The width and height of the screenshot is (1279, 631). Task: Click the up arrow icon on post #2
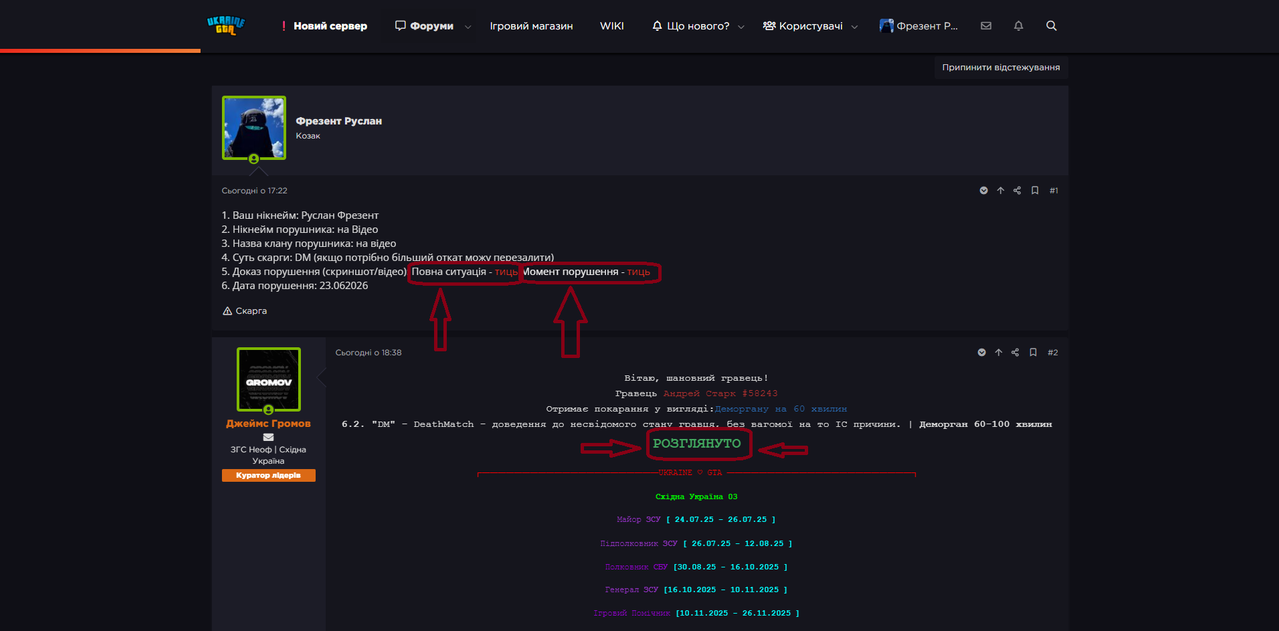[1000, 352]
